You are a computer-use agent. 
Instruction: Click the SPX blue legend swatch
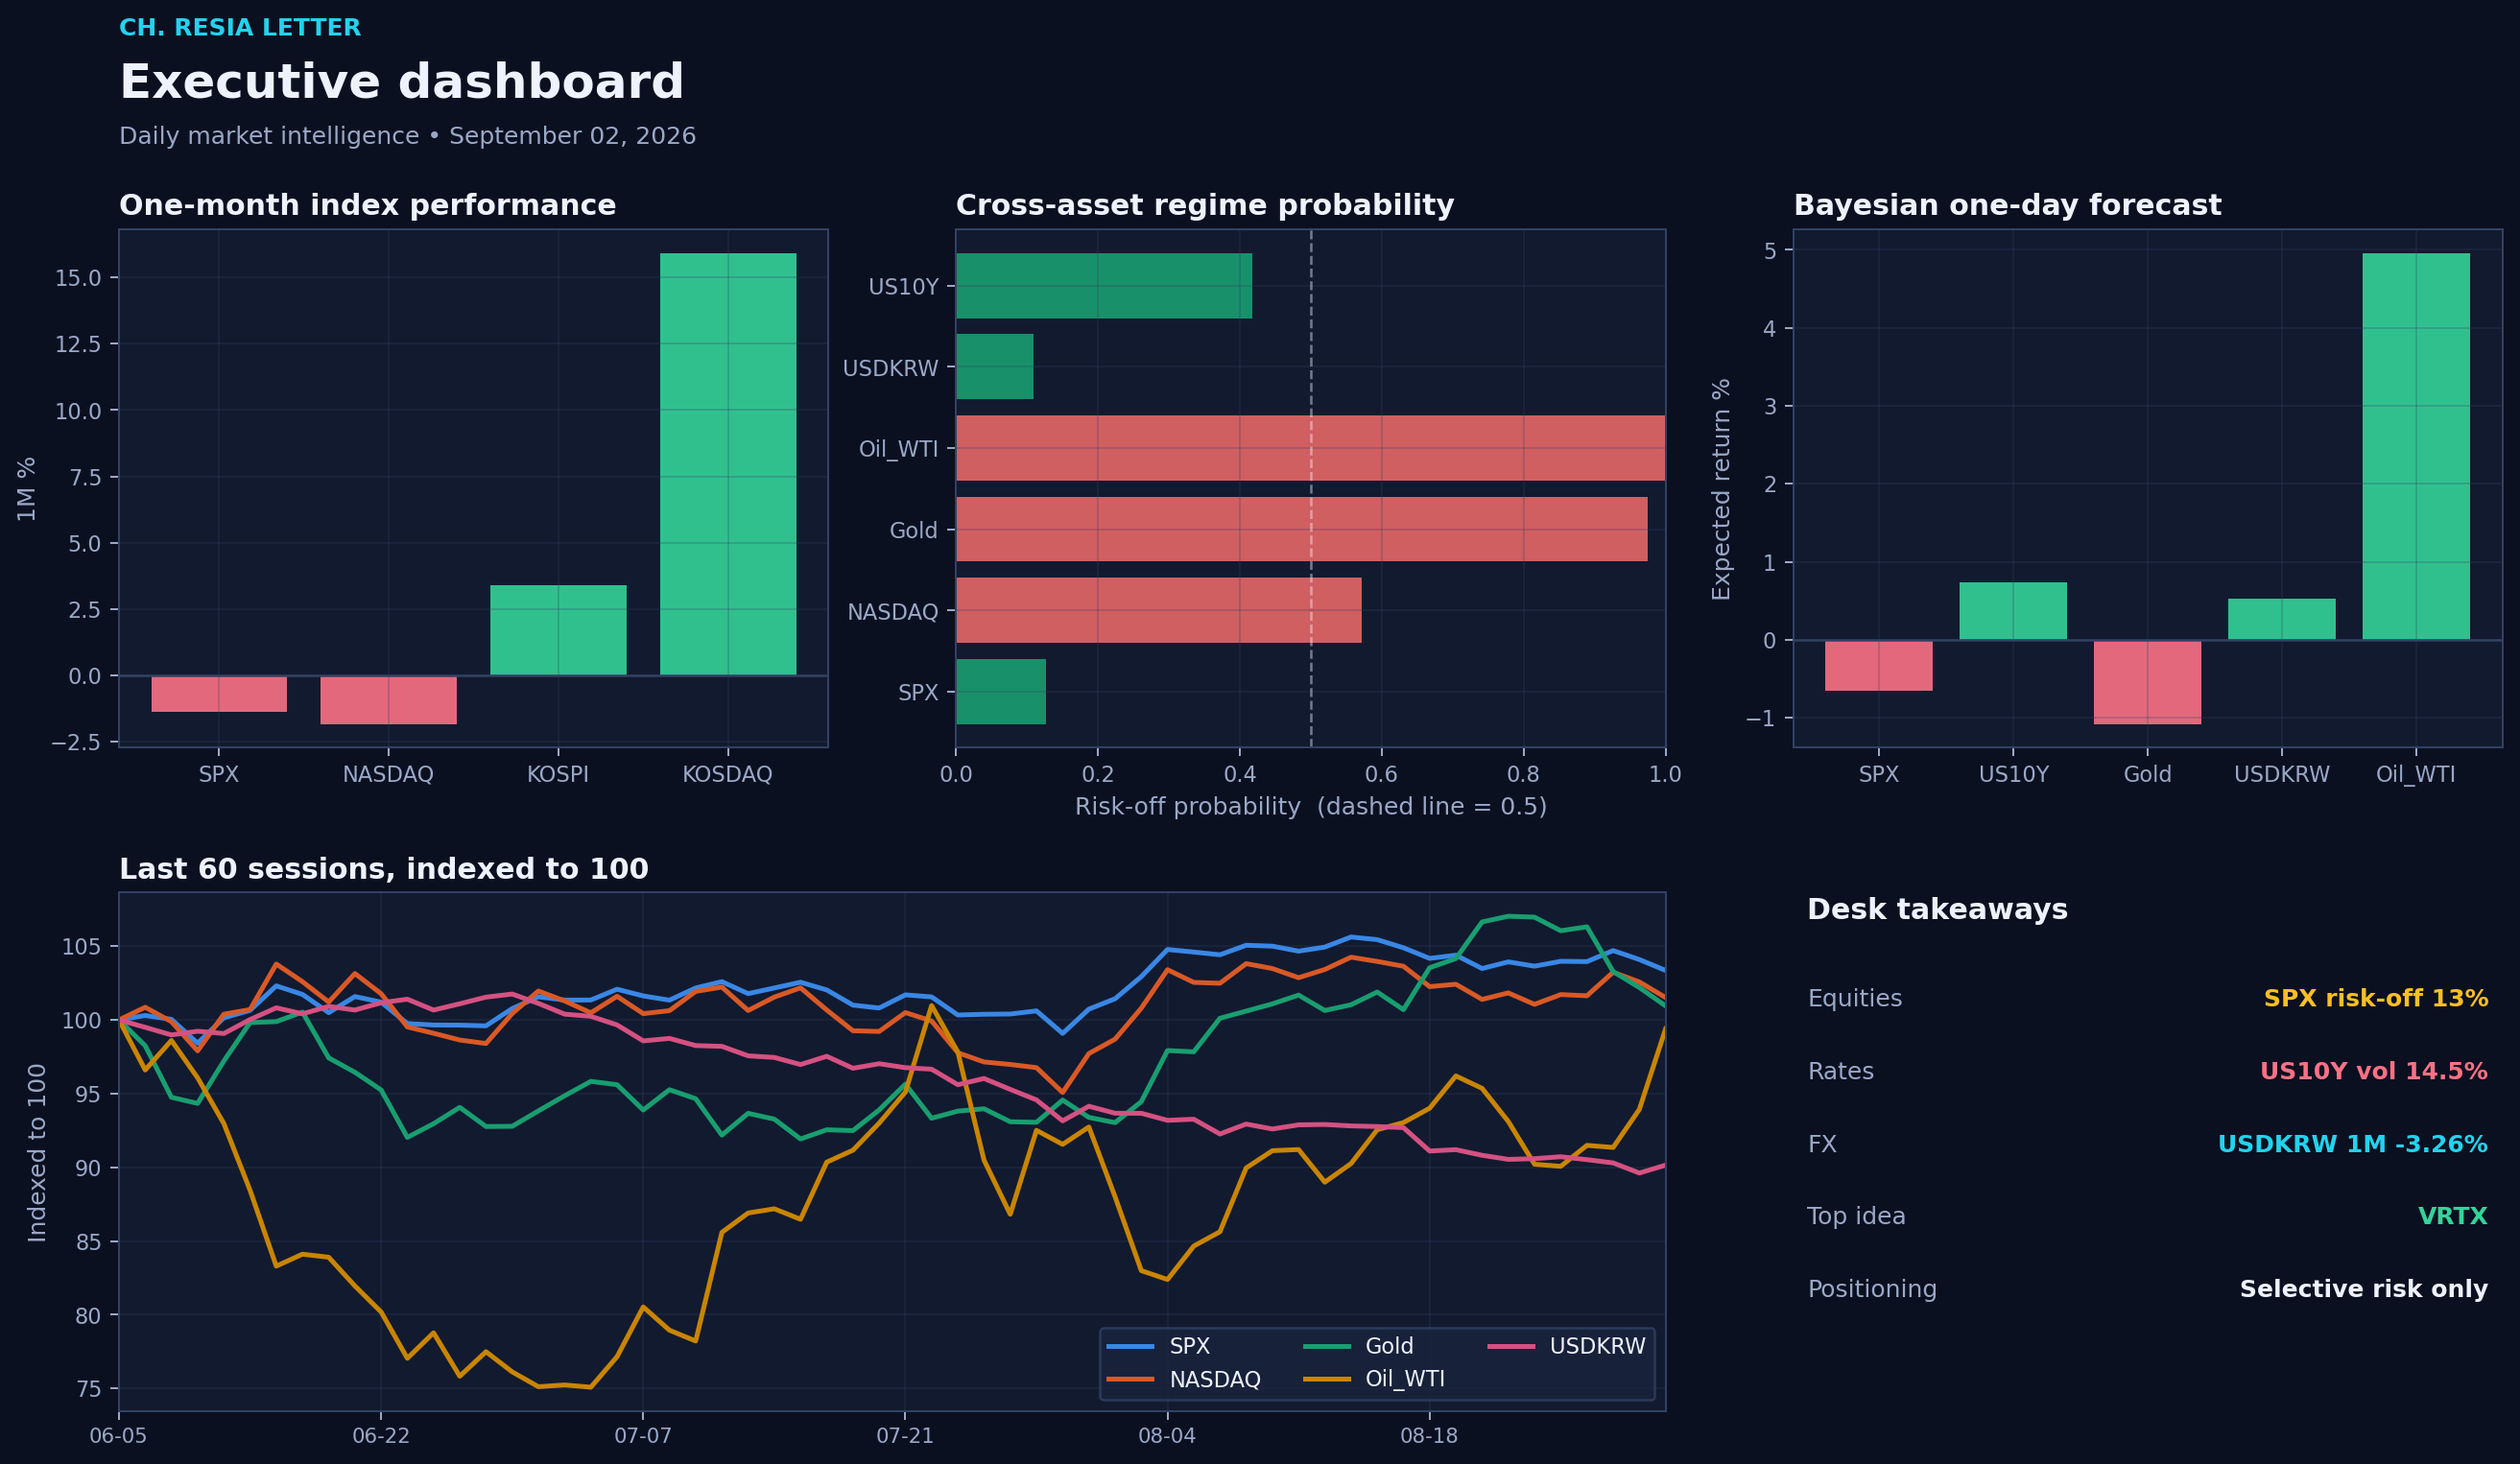point(1130,1346)
